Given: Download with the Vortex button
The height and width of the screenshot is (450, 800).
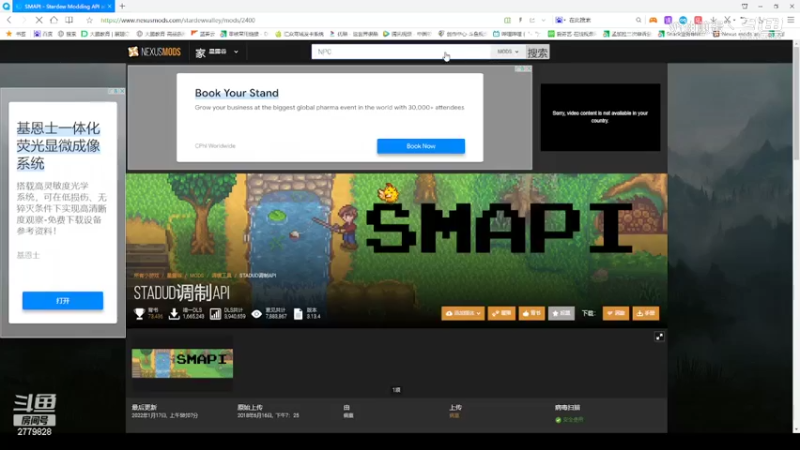Looking at the screenshot, I should tap(616, 313).
